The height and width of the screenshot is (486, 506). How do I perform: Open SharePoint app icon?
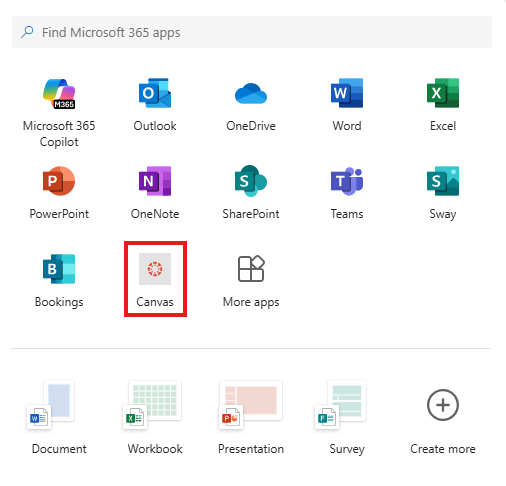click(x=251, y=181)
